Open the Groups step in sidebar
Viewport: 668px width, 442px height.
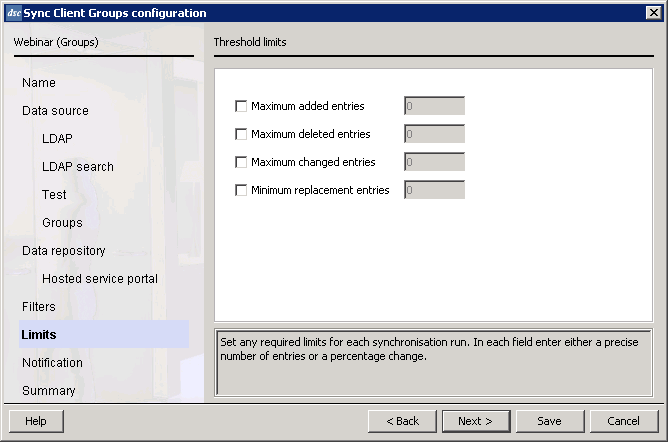tap(62, 223)
